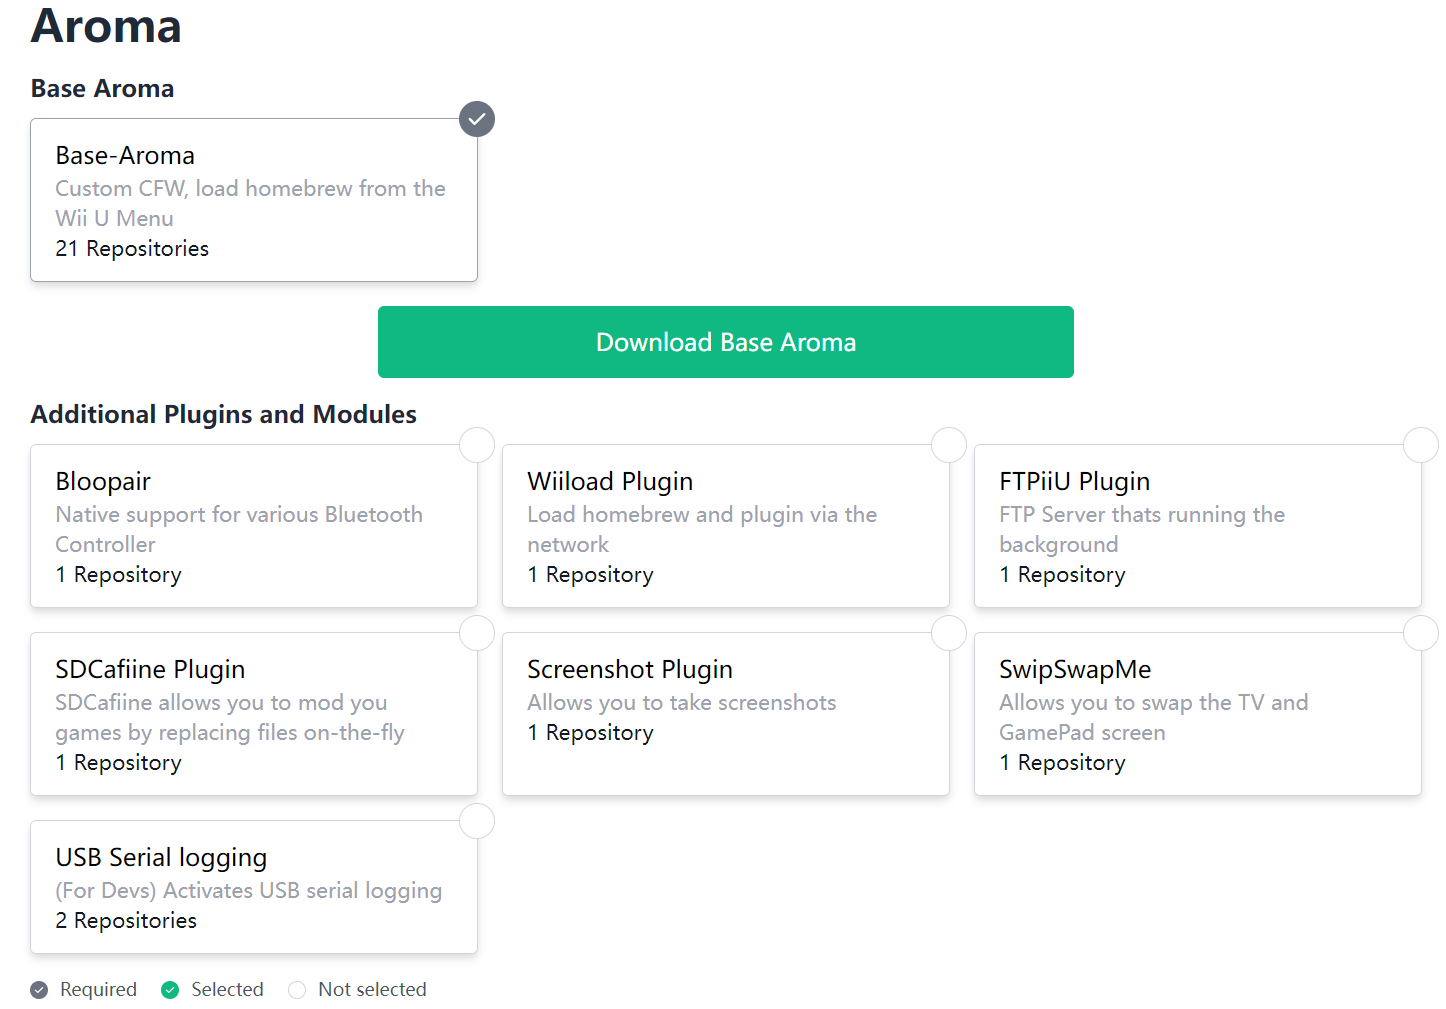Click the green Selected legend icon
The image size is (1446, 1009).
point(170,990)
